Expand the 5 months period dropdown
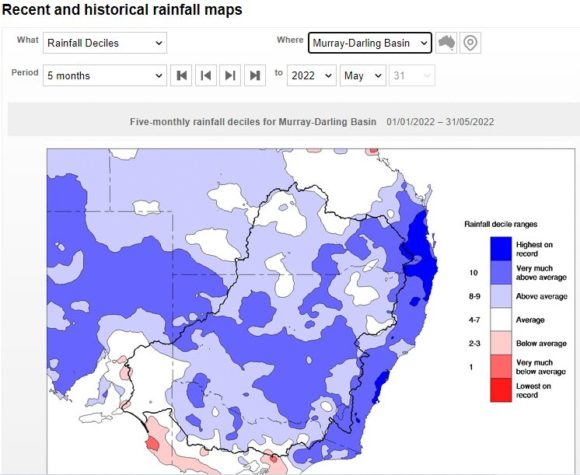The width and height of the screenshot is (580, 475). coord(105,75)
